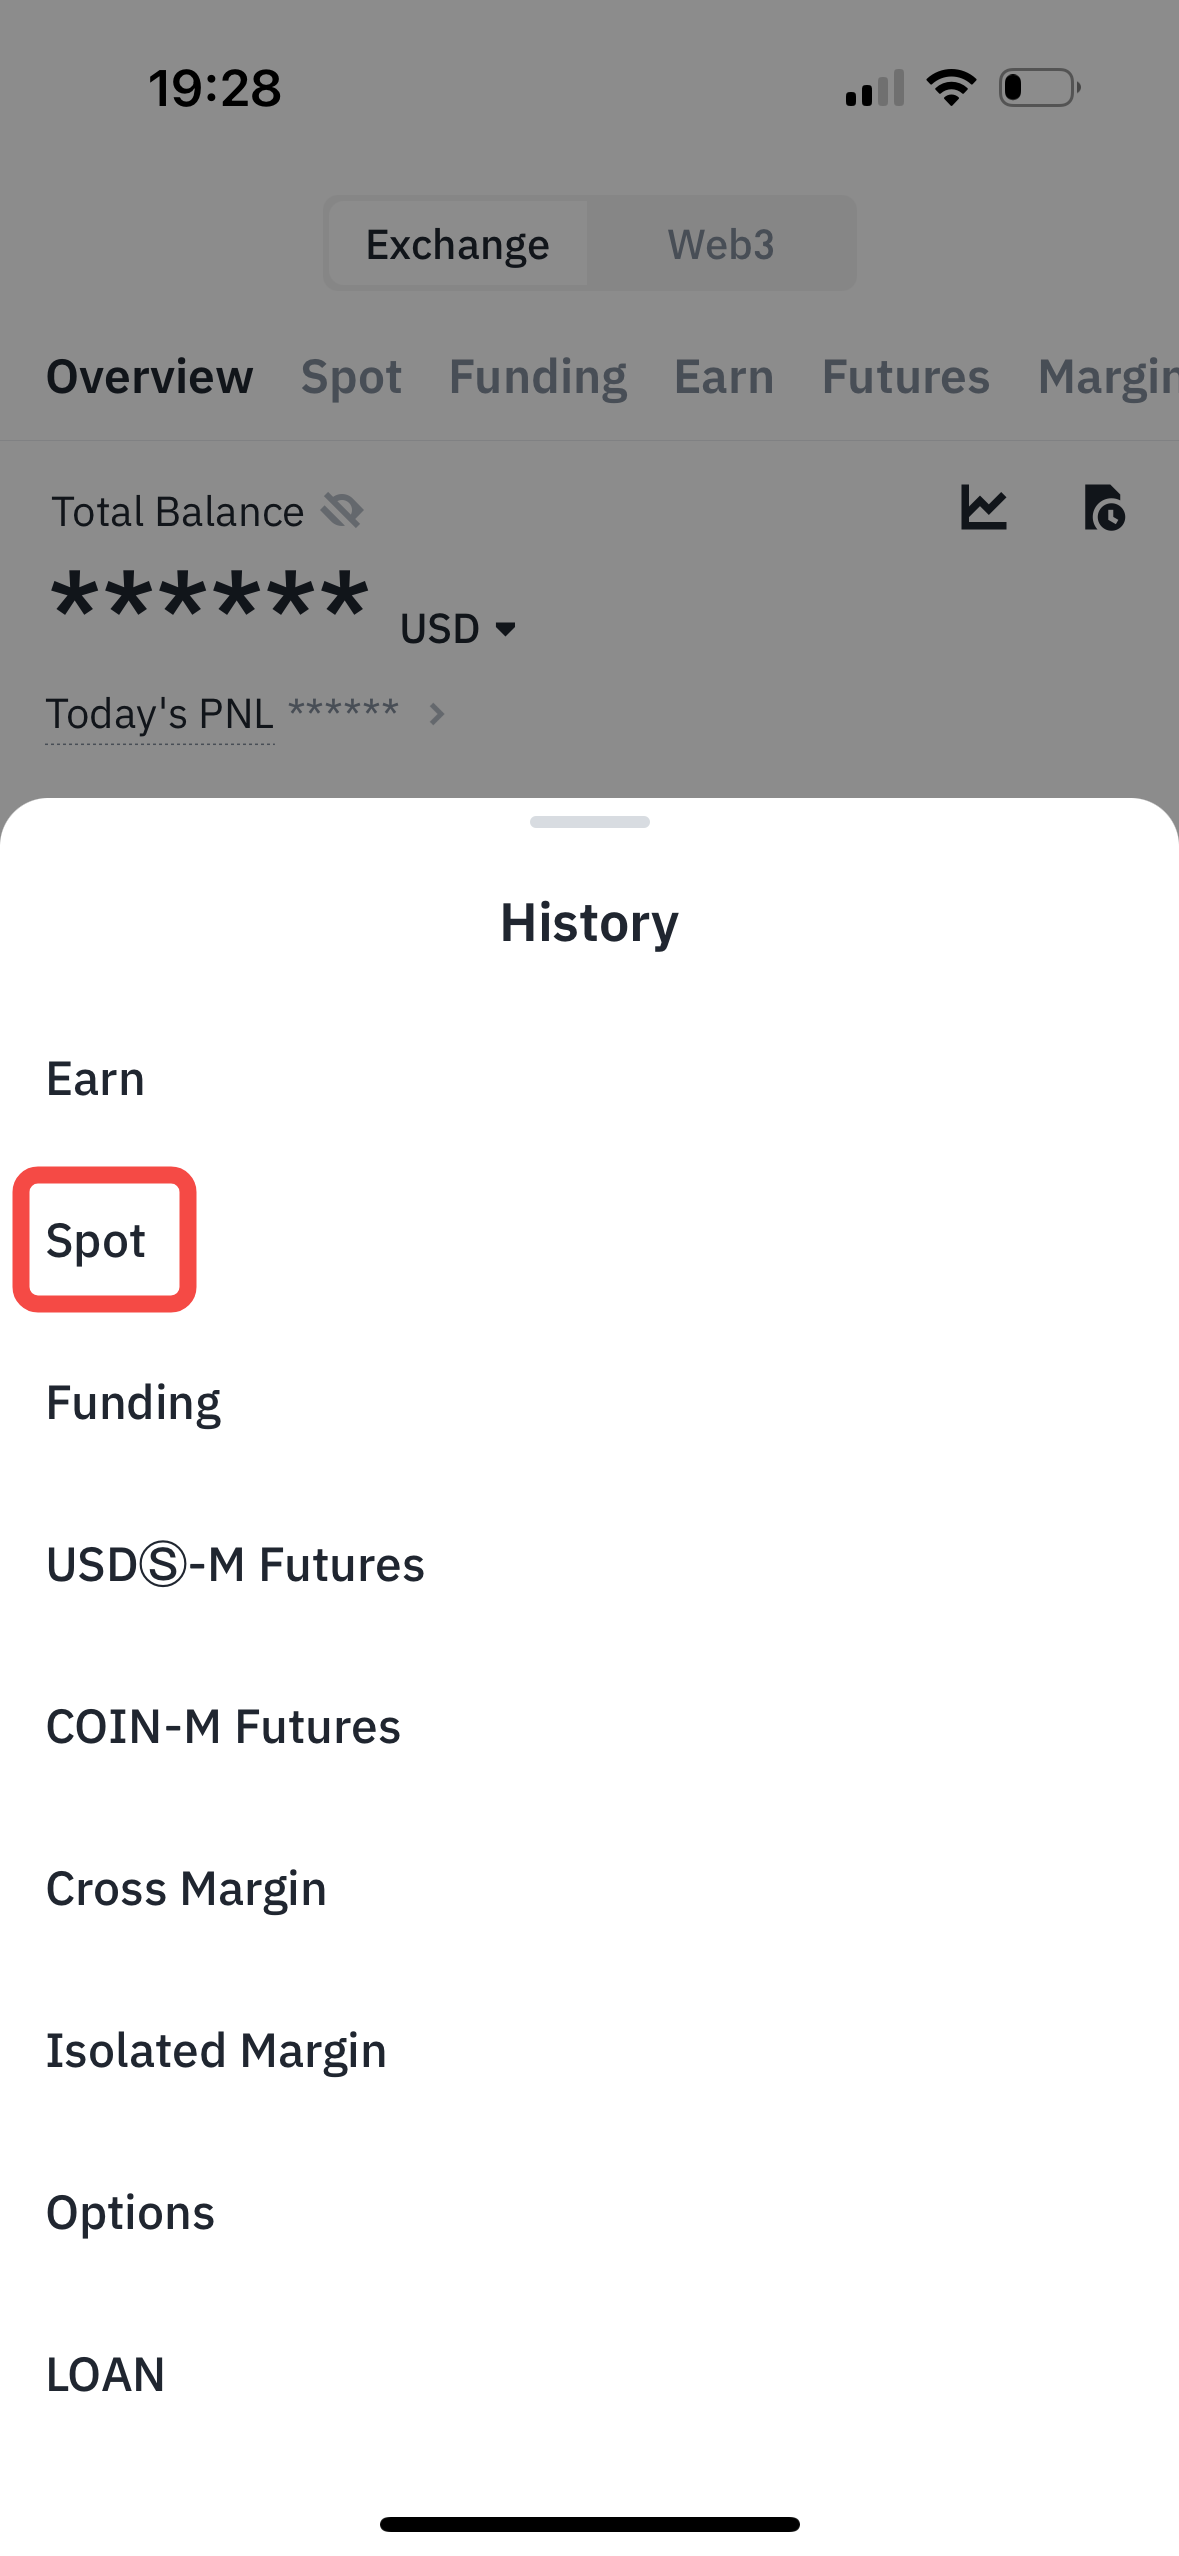Open the transaction history clock icon
Image resolution: width=1179 pixels, height=2556 pixels.
pos(1104,508)
